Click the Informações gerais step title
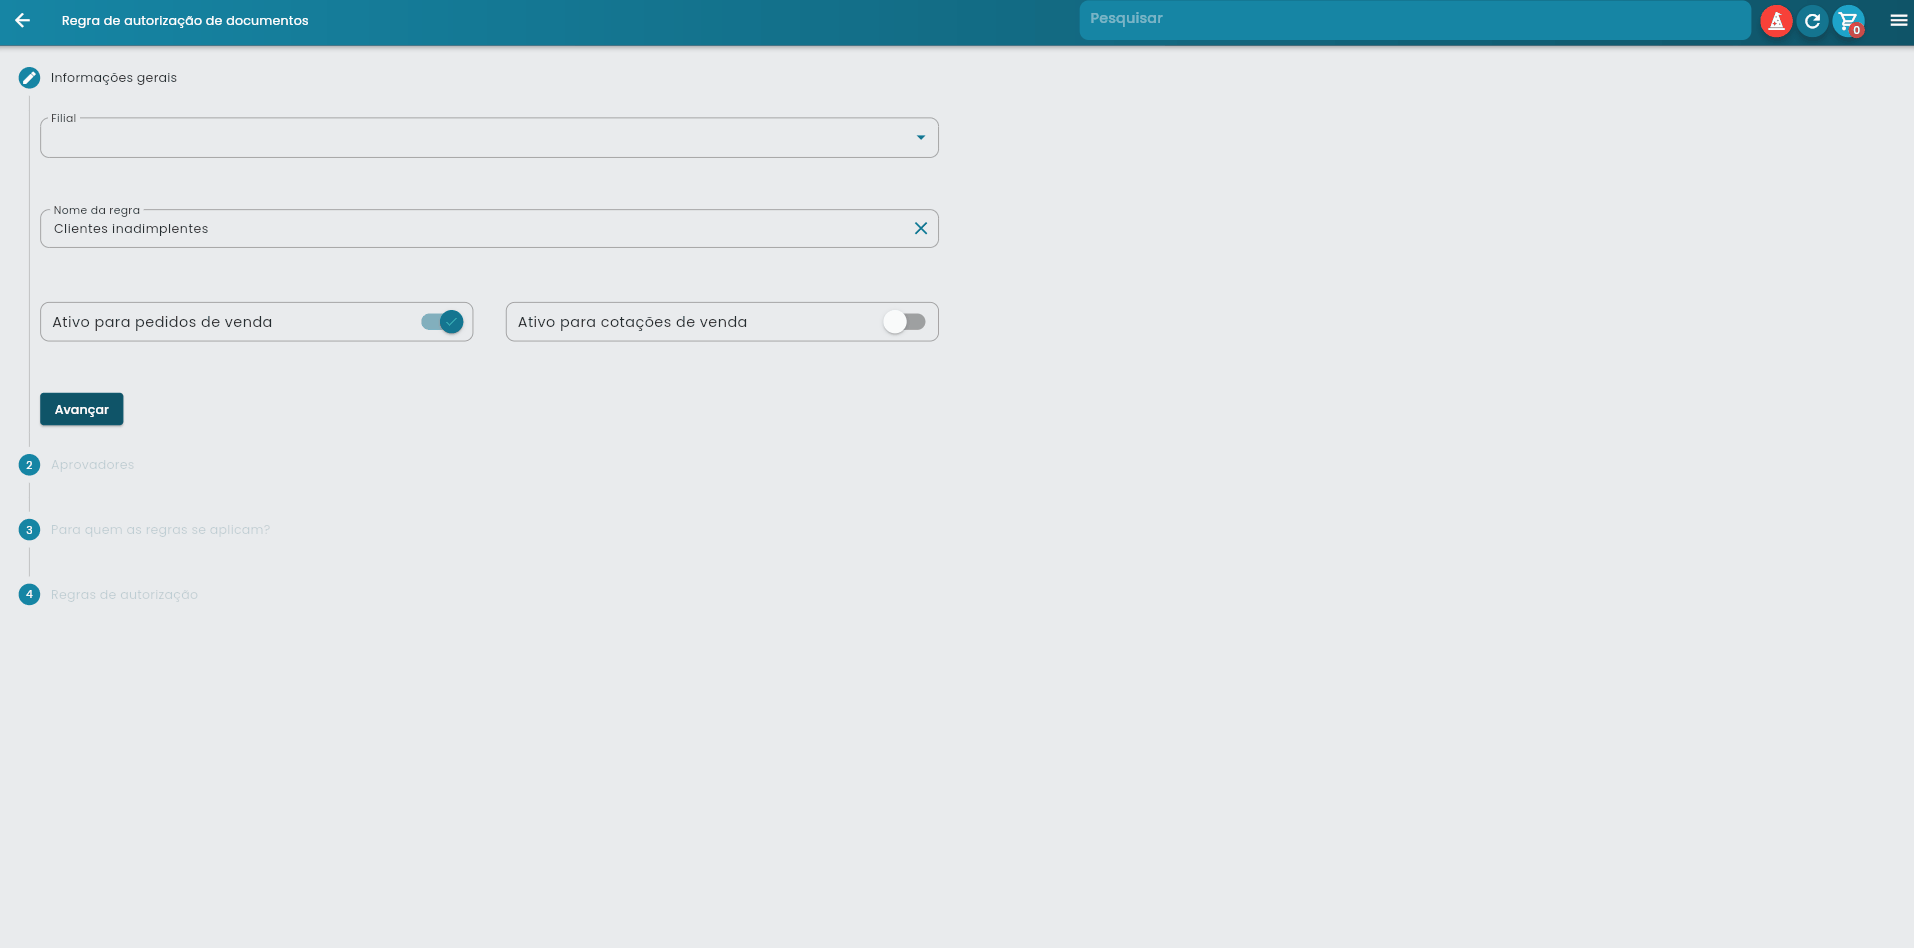 pos(114,78)
